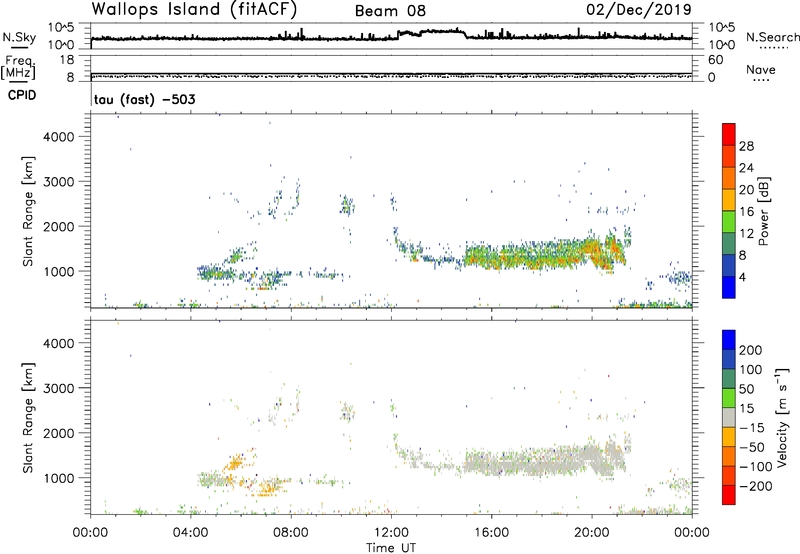The image size is (800, 554).
Task: Click the '50' velocity colorbar tick label
Action: click(x=746, y=389)
